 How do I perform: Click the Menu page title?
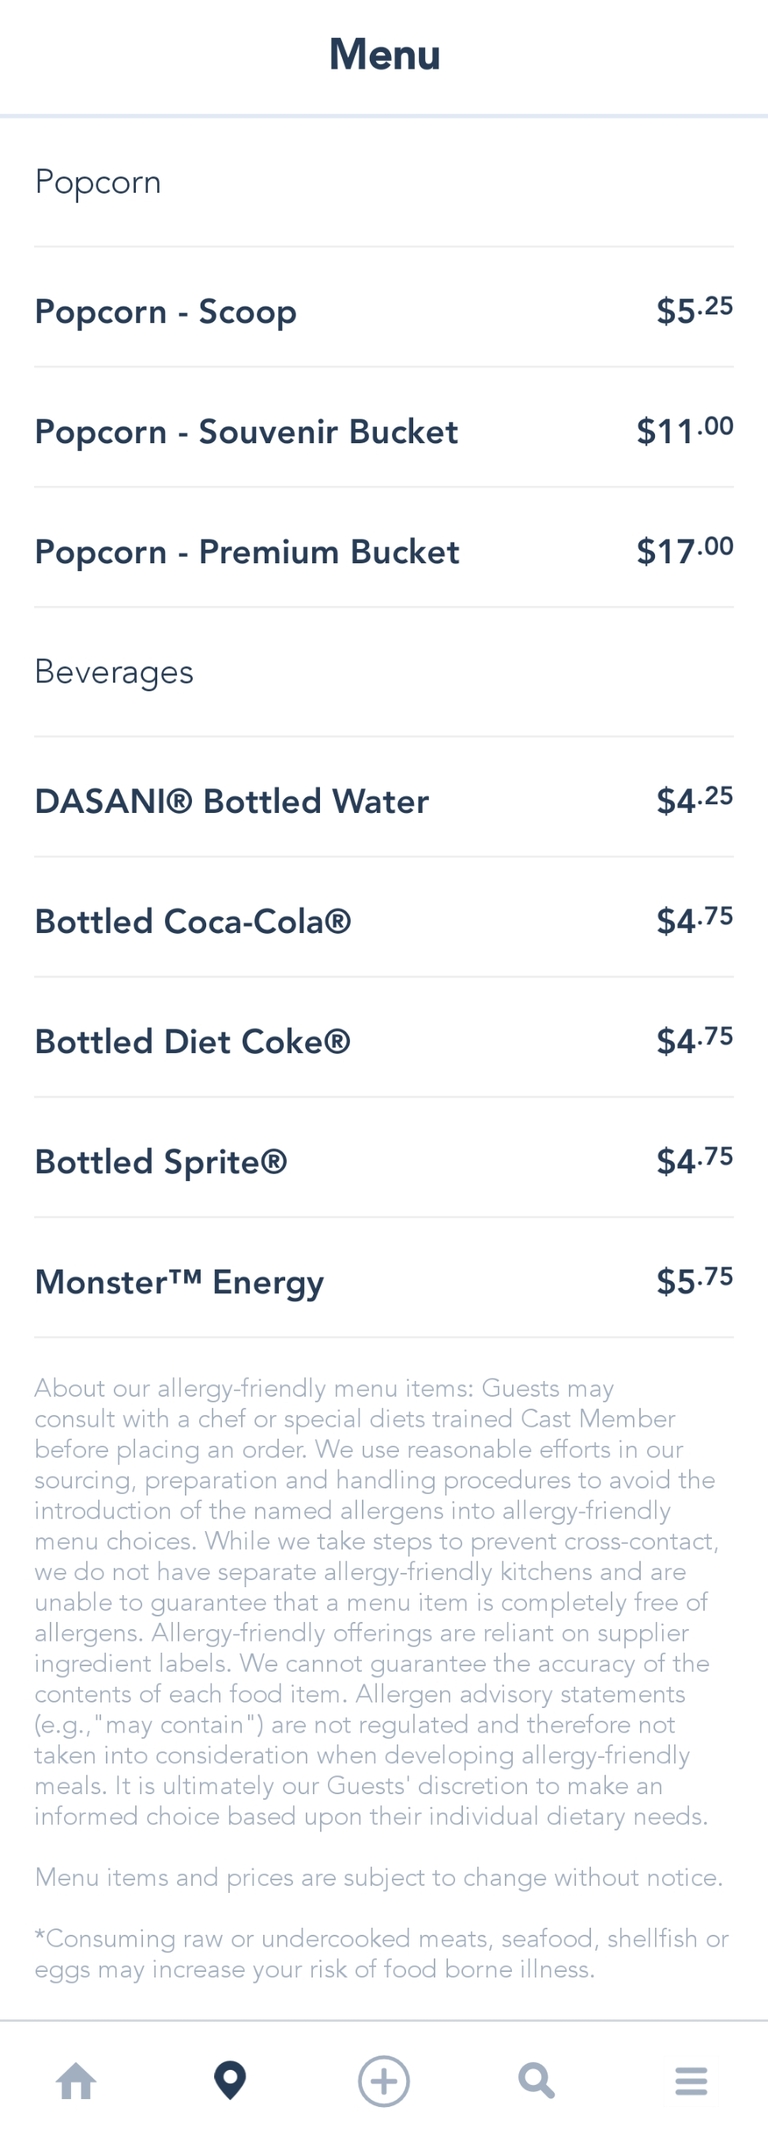(x=384, y=54)
